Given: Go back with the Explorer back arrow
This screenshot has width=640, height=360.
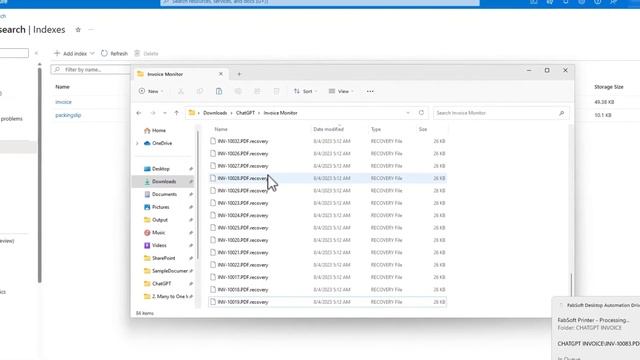Looking at the screenshot, I should point(139,113).
